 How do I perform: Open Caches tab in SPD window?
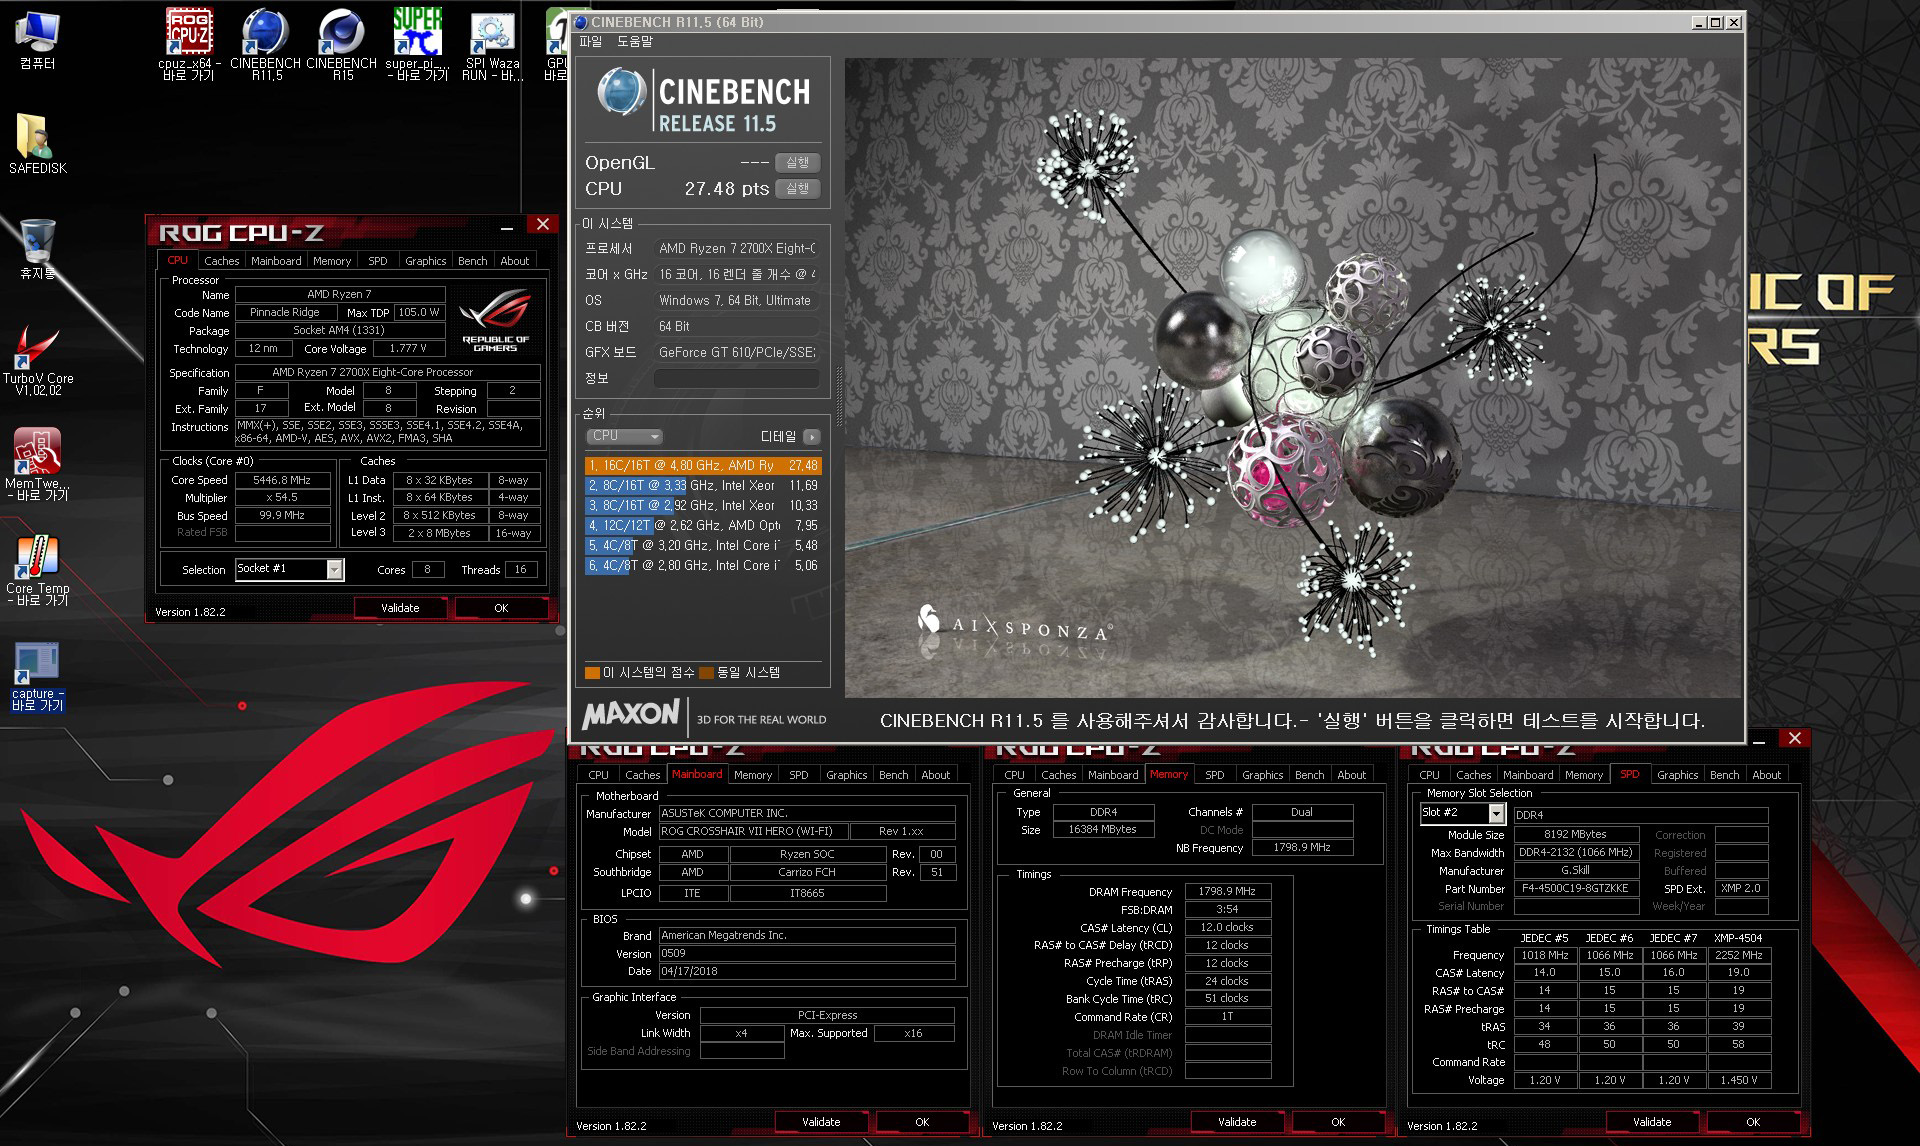[x=1473, y=775]
